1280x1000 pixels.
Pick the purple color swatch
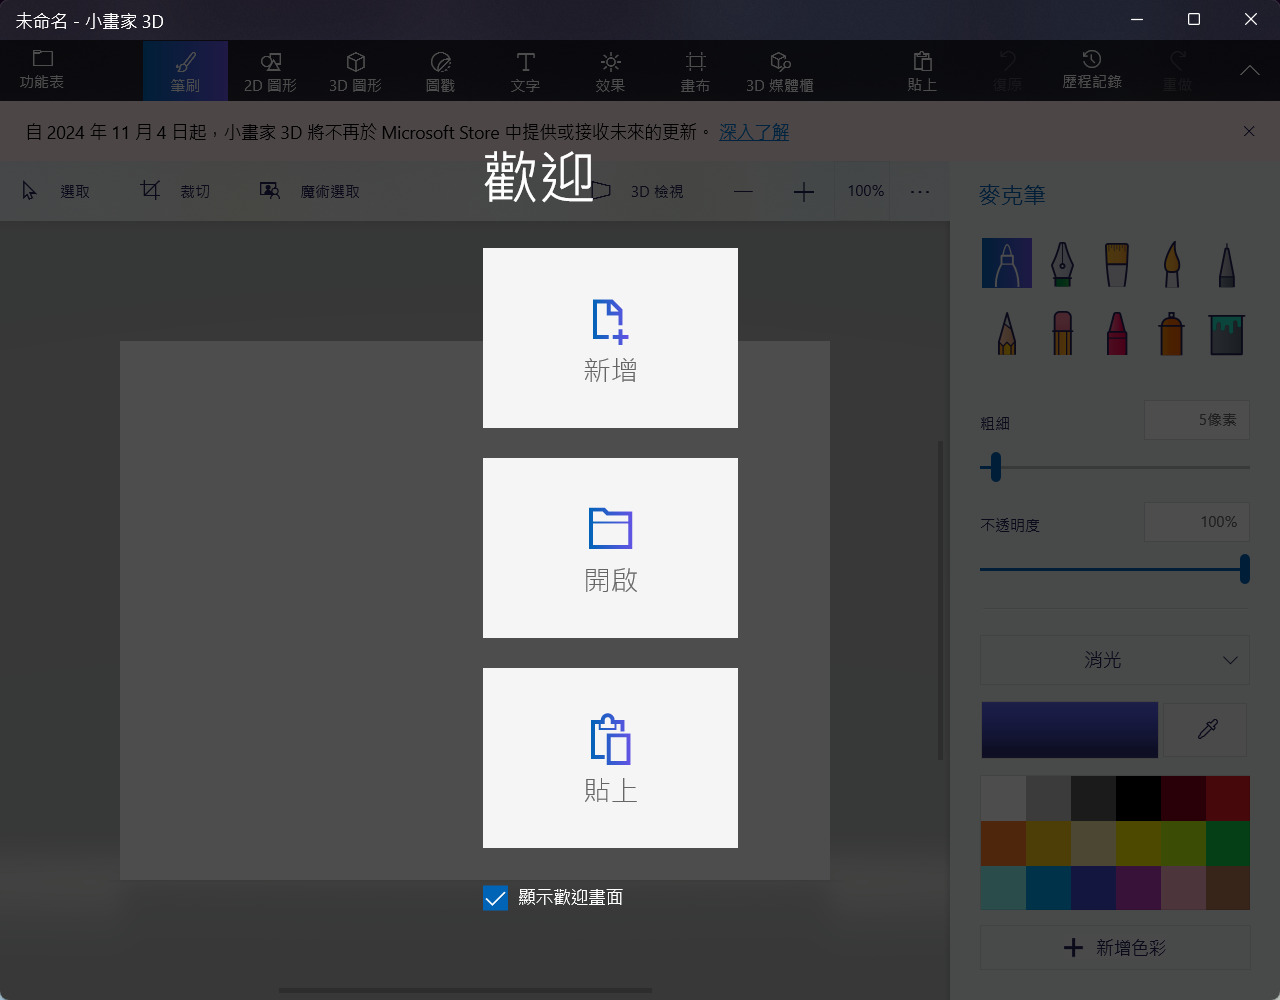click(1138, 888)
